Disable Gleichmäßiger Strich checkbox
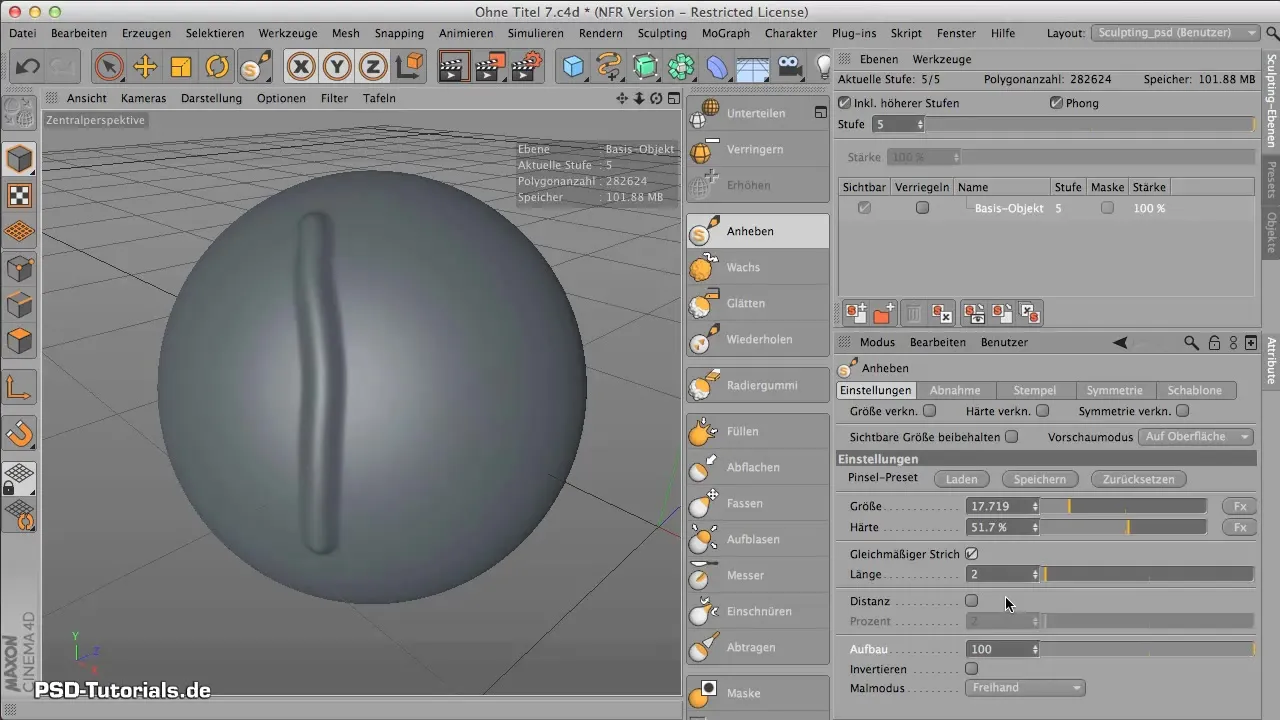The image size is (1280, 720). click(x=971, y=554)
